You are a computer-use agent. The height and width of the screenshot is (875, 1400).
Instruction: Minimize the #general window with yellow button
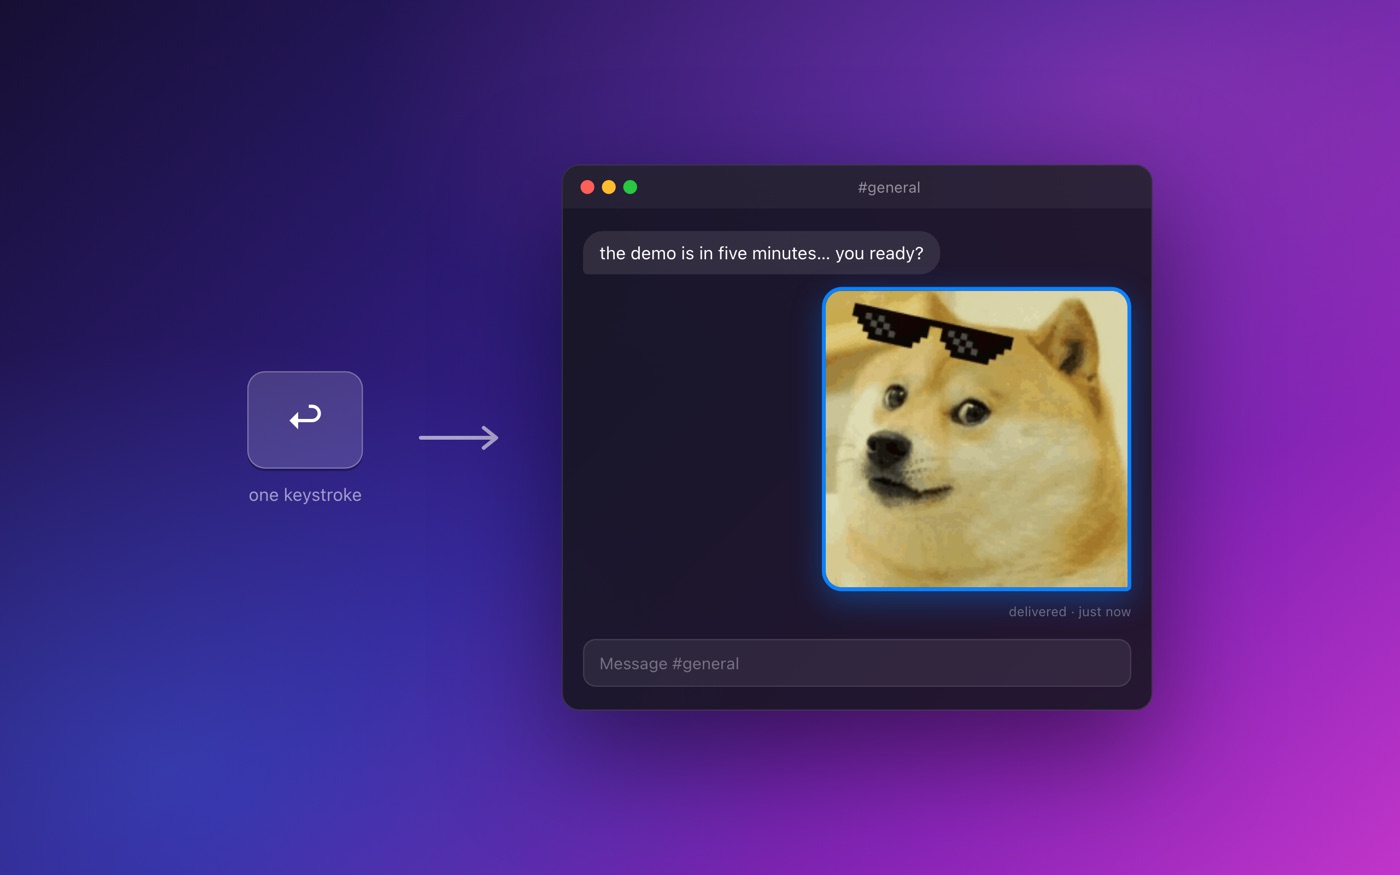pyautogui.click(x=608, y=187)
